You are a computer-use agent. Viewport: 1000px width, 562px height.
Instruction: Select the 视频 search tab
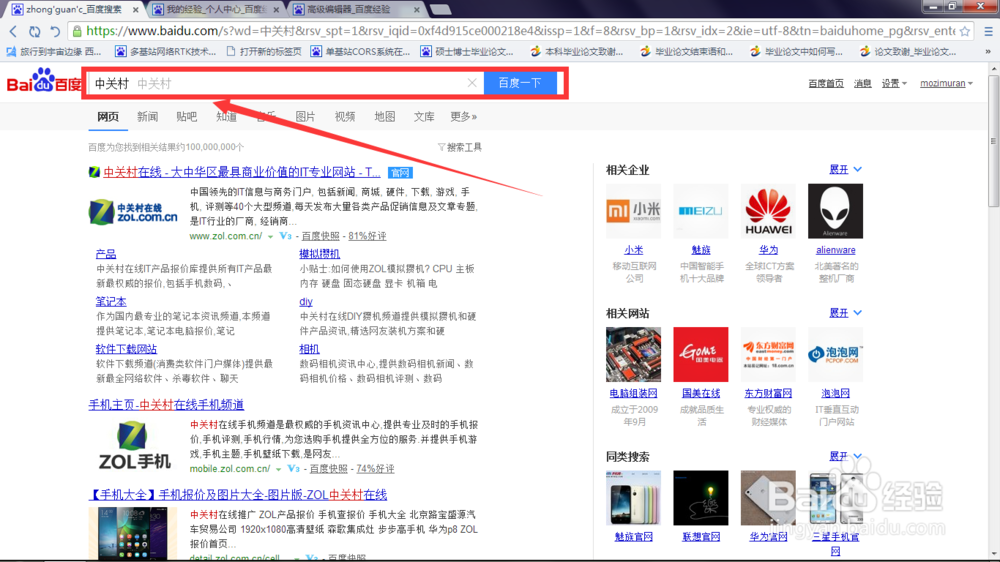pos(345,117)
